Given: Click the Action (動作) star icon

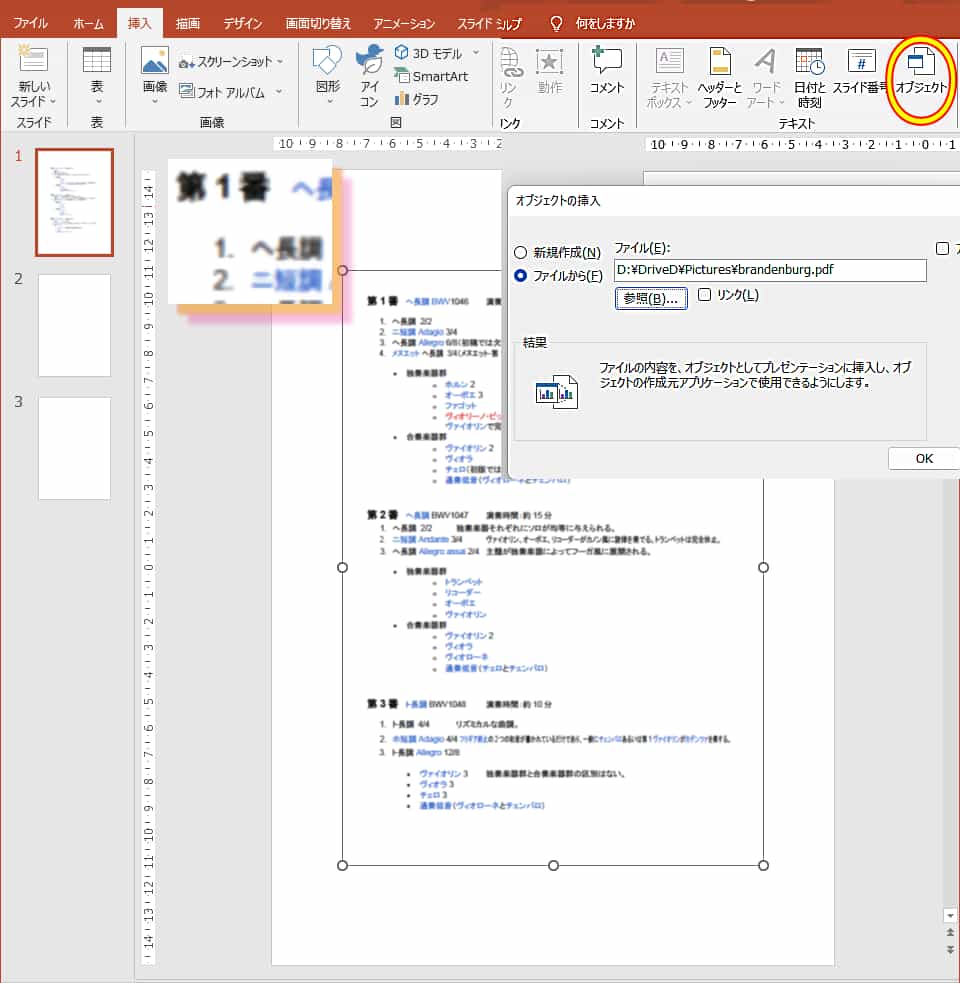Looking at the screenshot, I should click(x=549, y=61).
